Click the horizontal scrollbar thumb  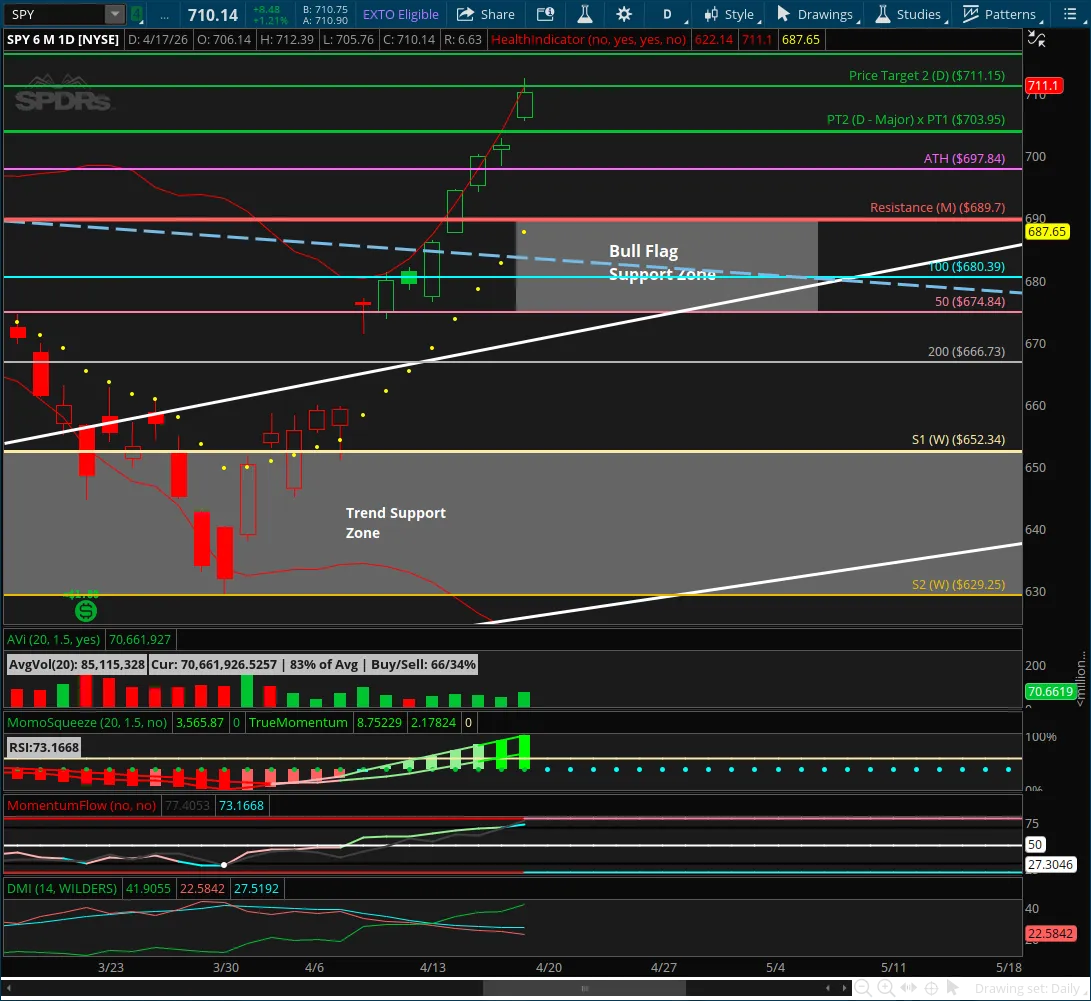click(x=584, y=988)
